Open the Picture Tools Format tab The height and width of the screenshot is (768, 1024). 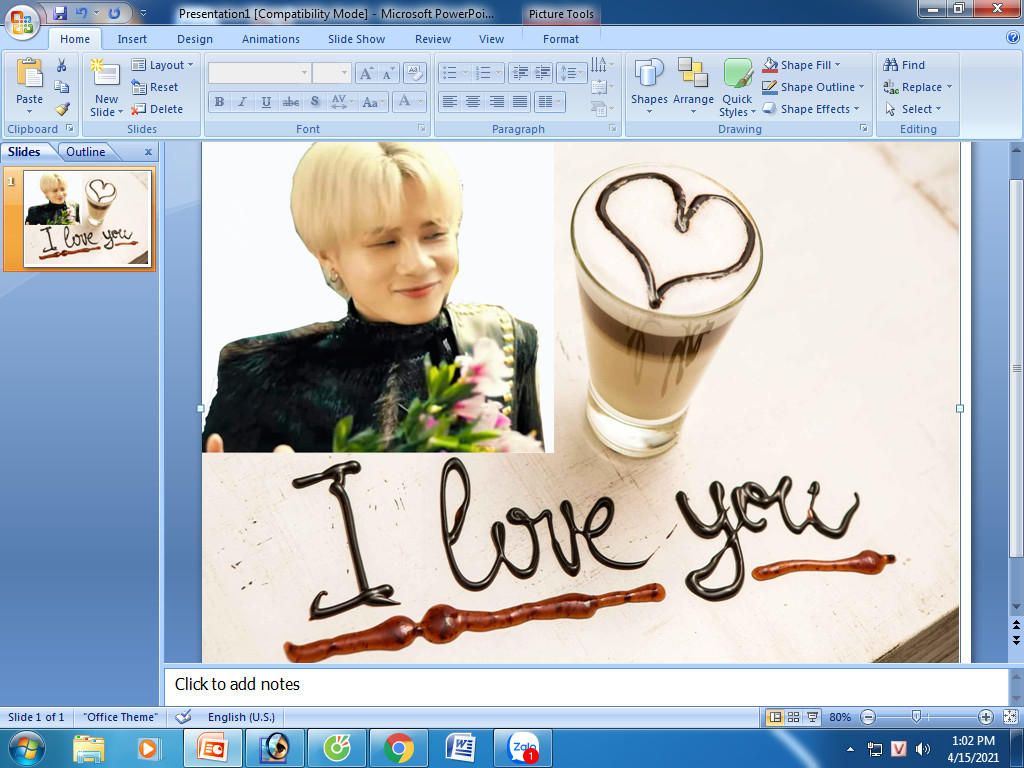(x=560, y=39)
